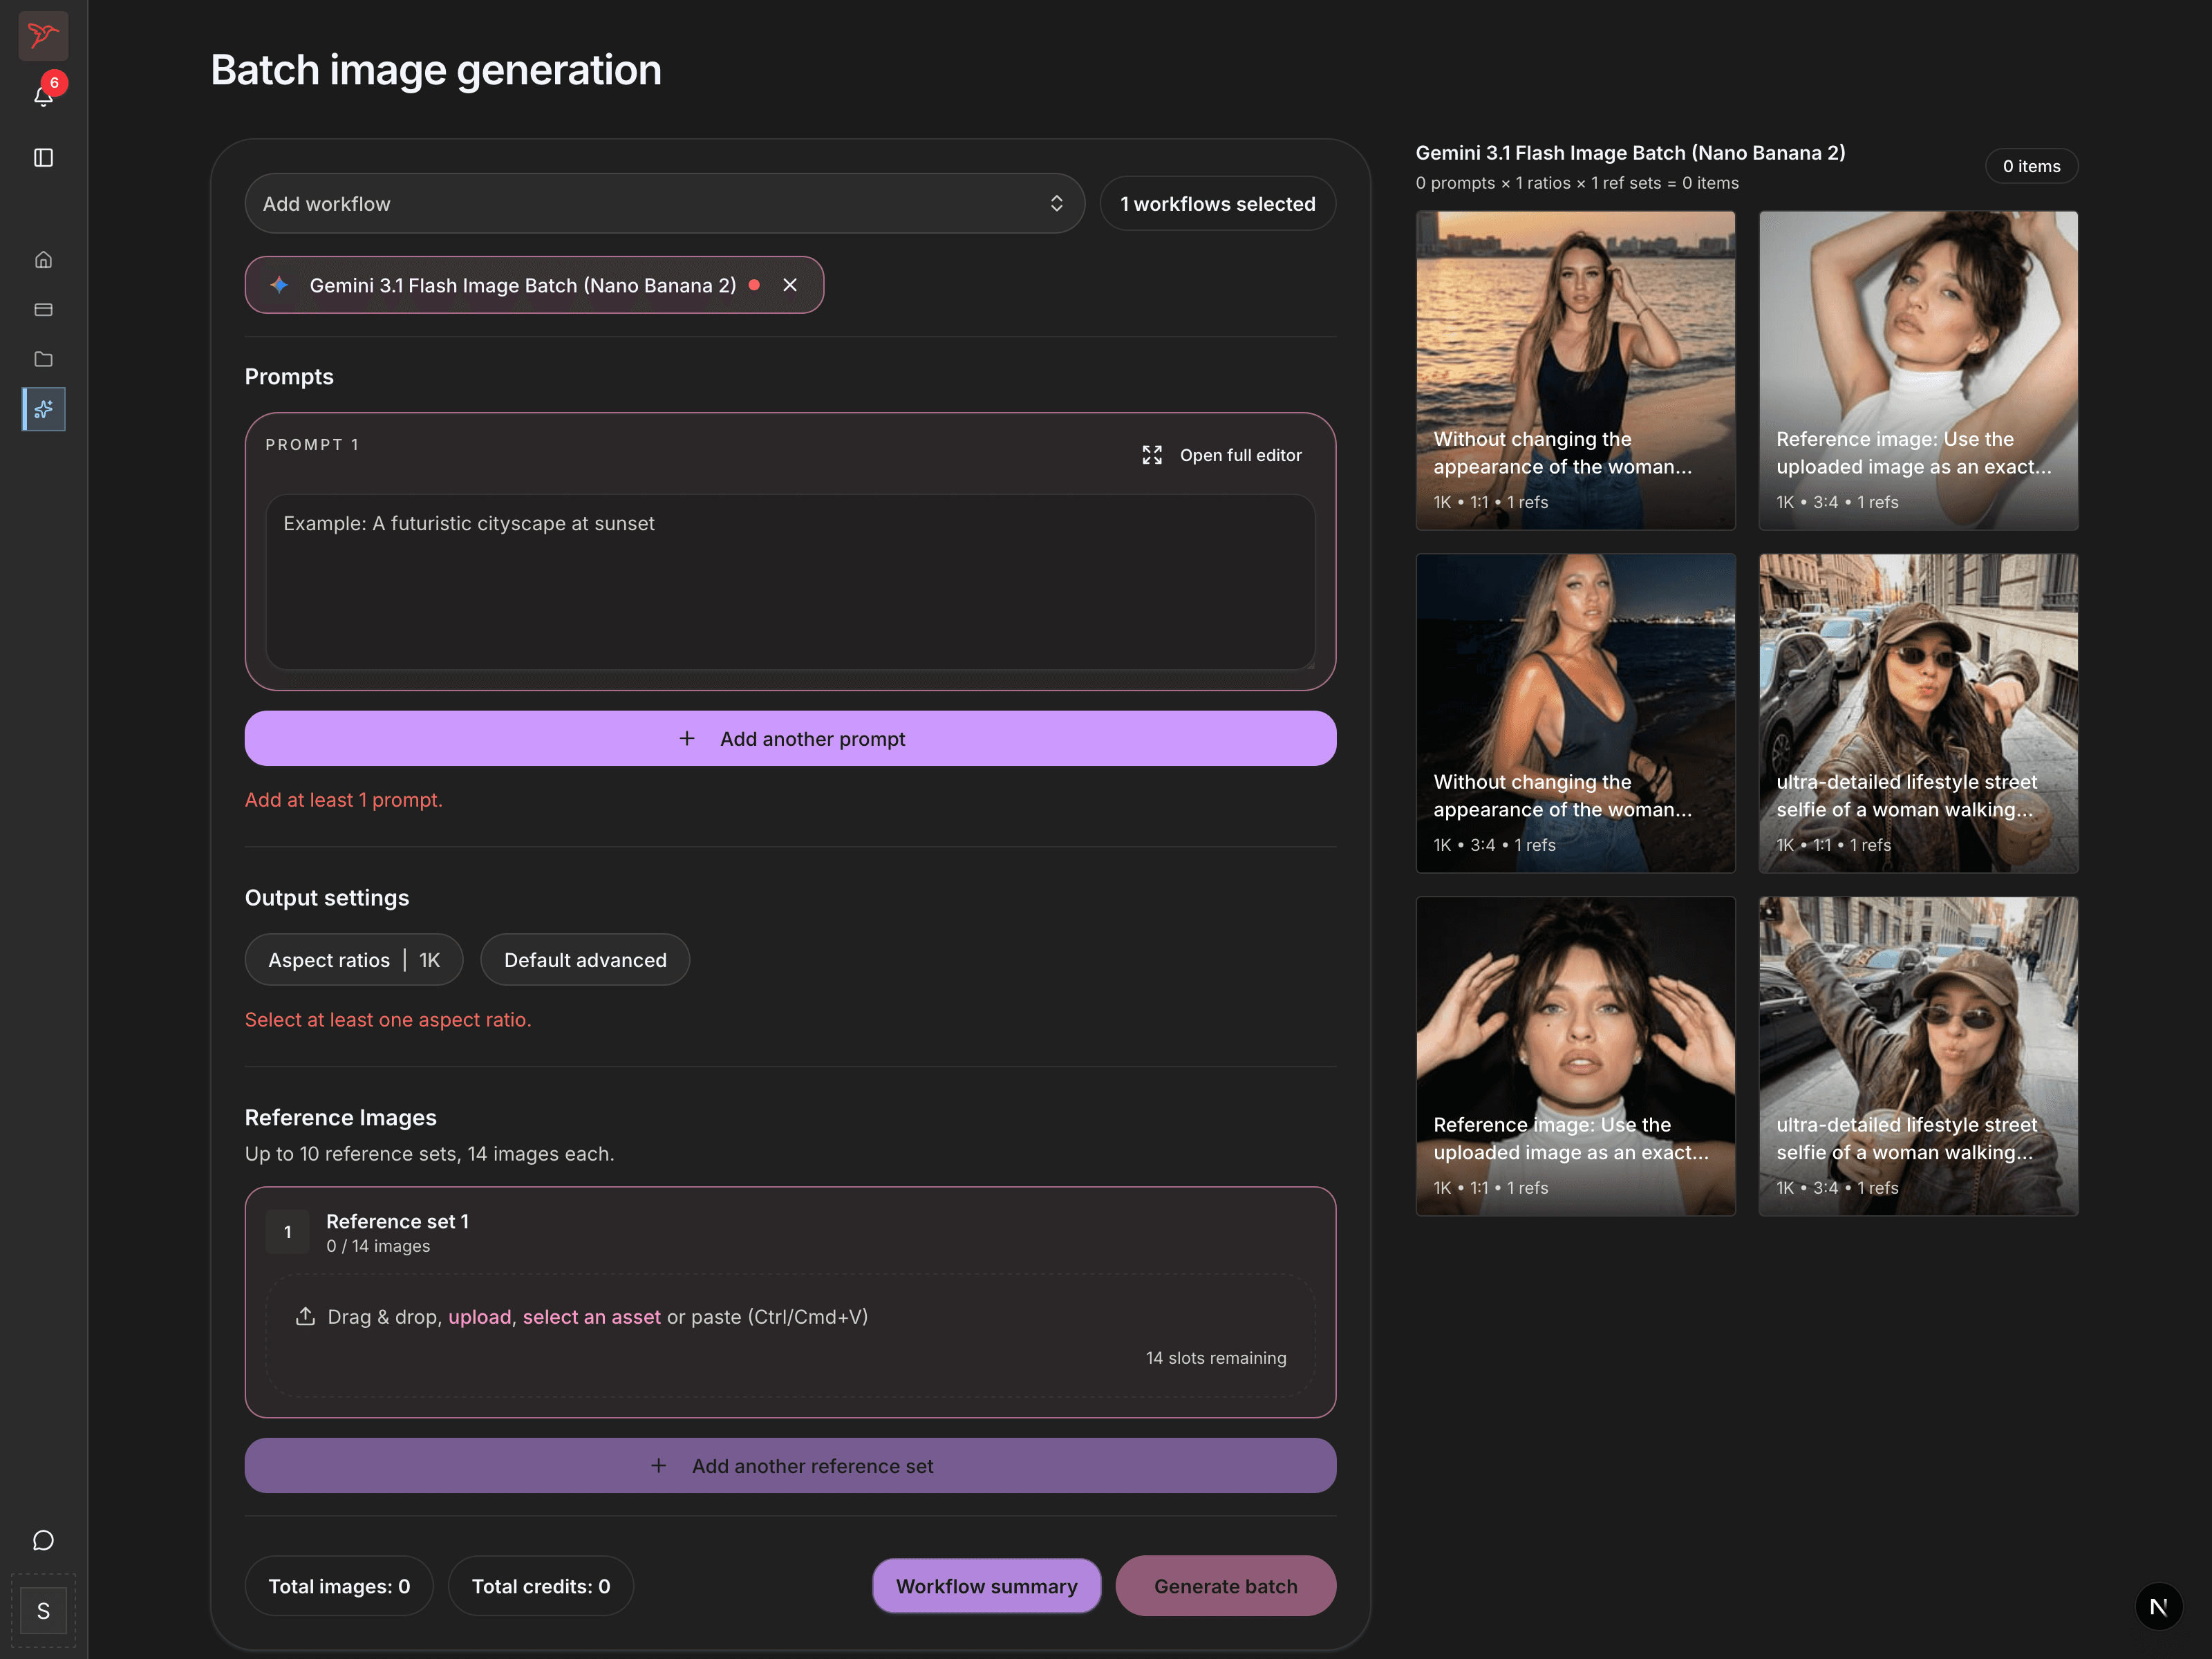Toggle the sidebar panel icon
Screen dimensions: 2212x1659
[43, 157]
